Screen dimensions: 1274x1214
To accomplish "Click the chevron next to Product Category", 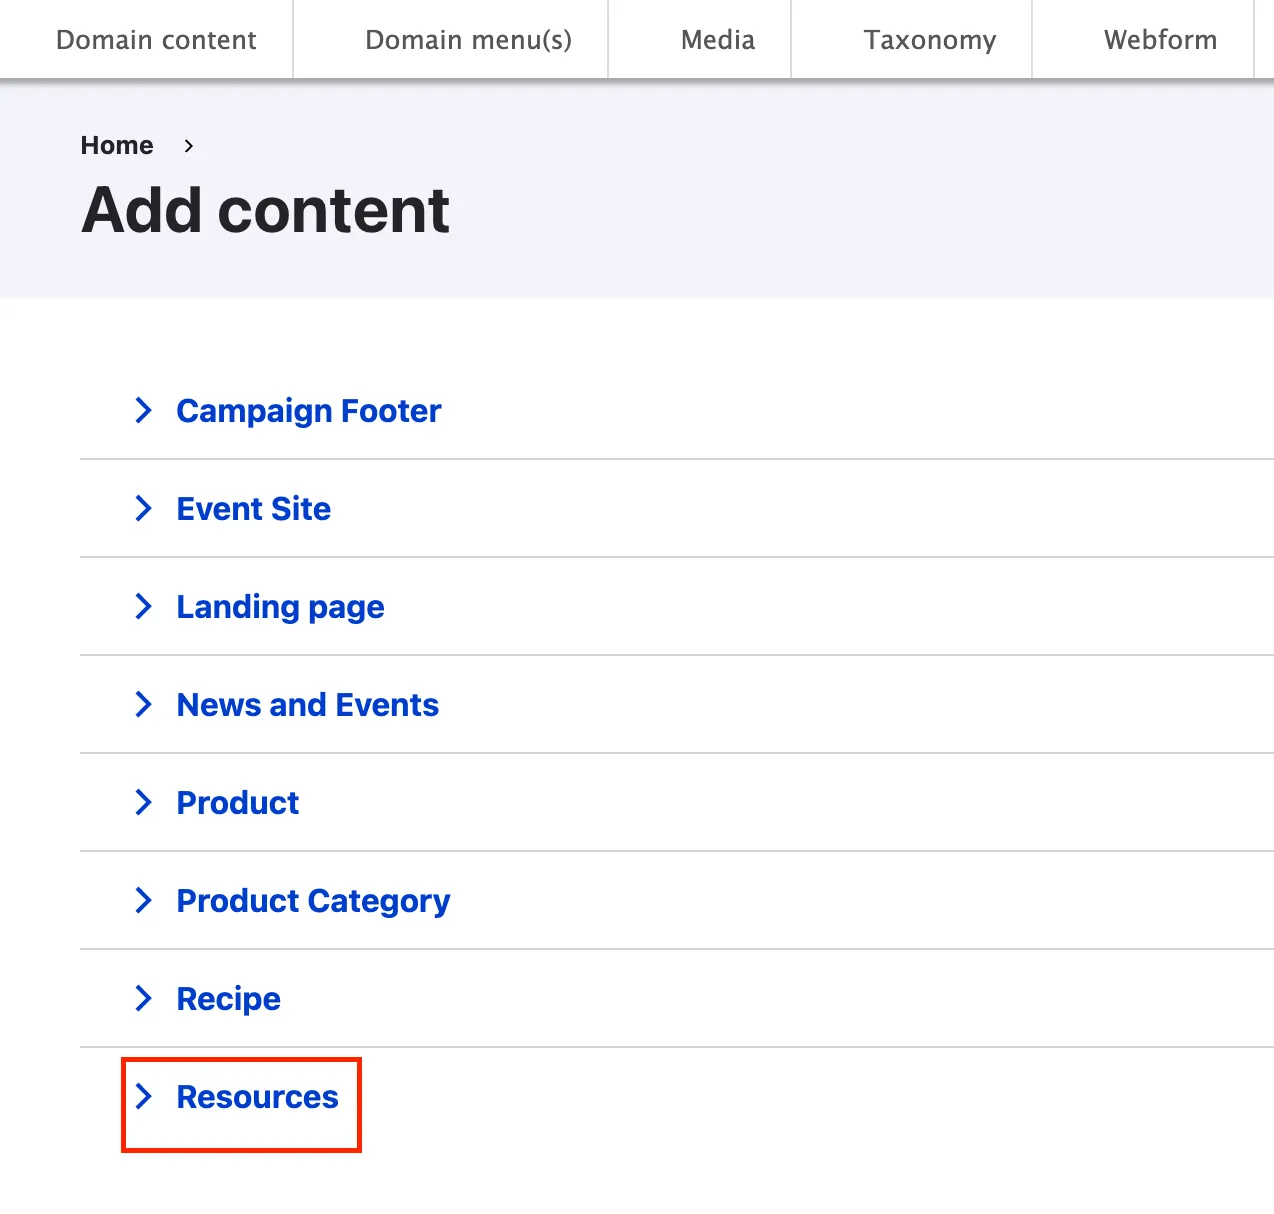I will (144, 900).
